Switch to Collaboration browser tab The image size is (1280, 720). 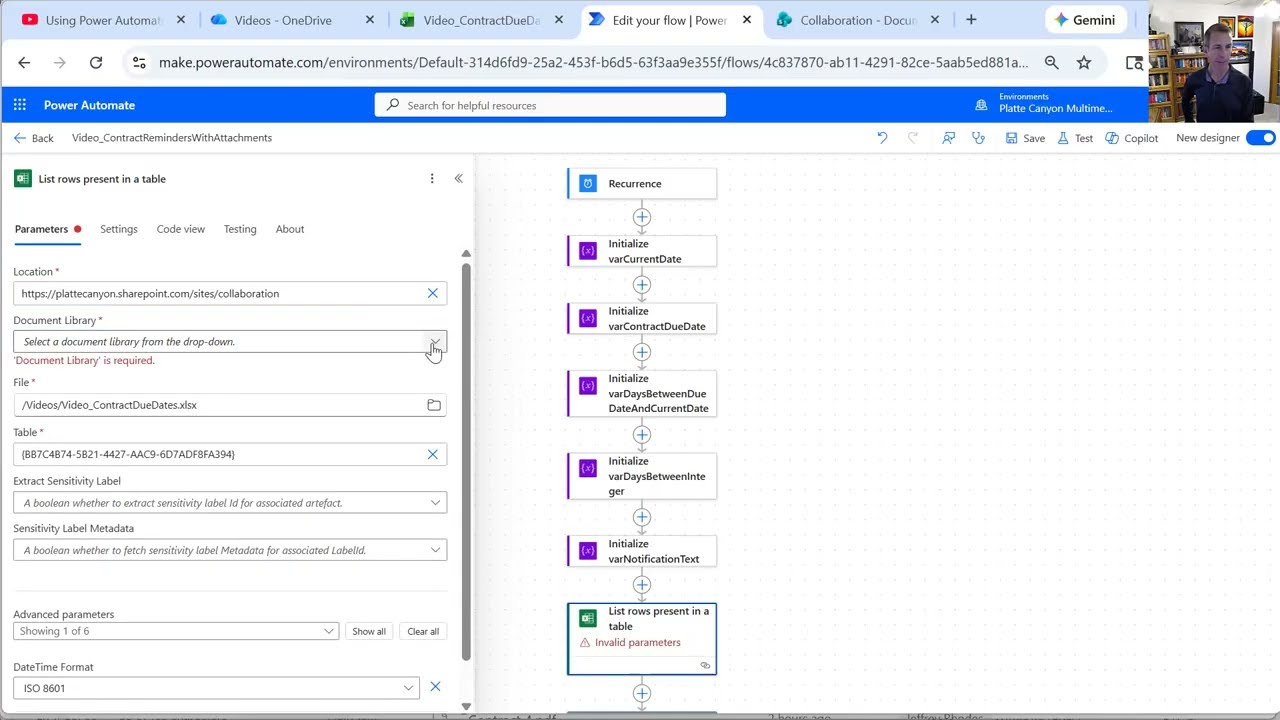pos(858,20)
